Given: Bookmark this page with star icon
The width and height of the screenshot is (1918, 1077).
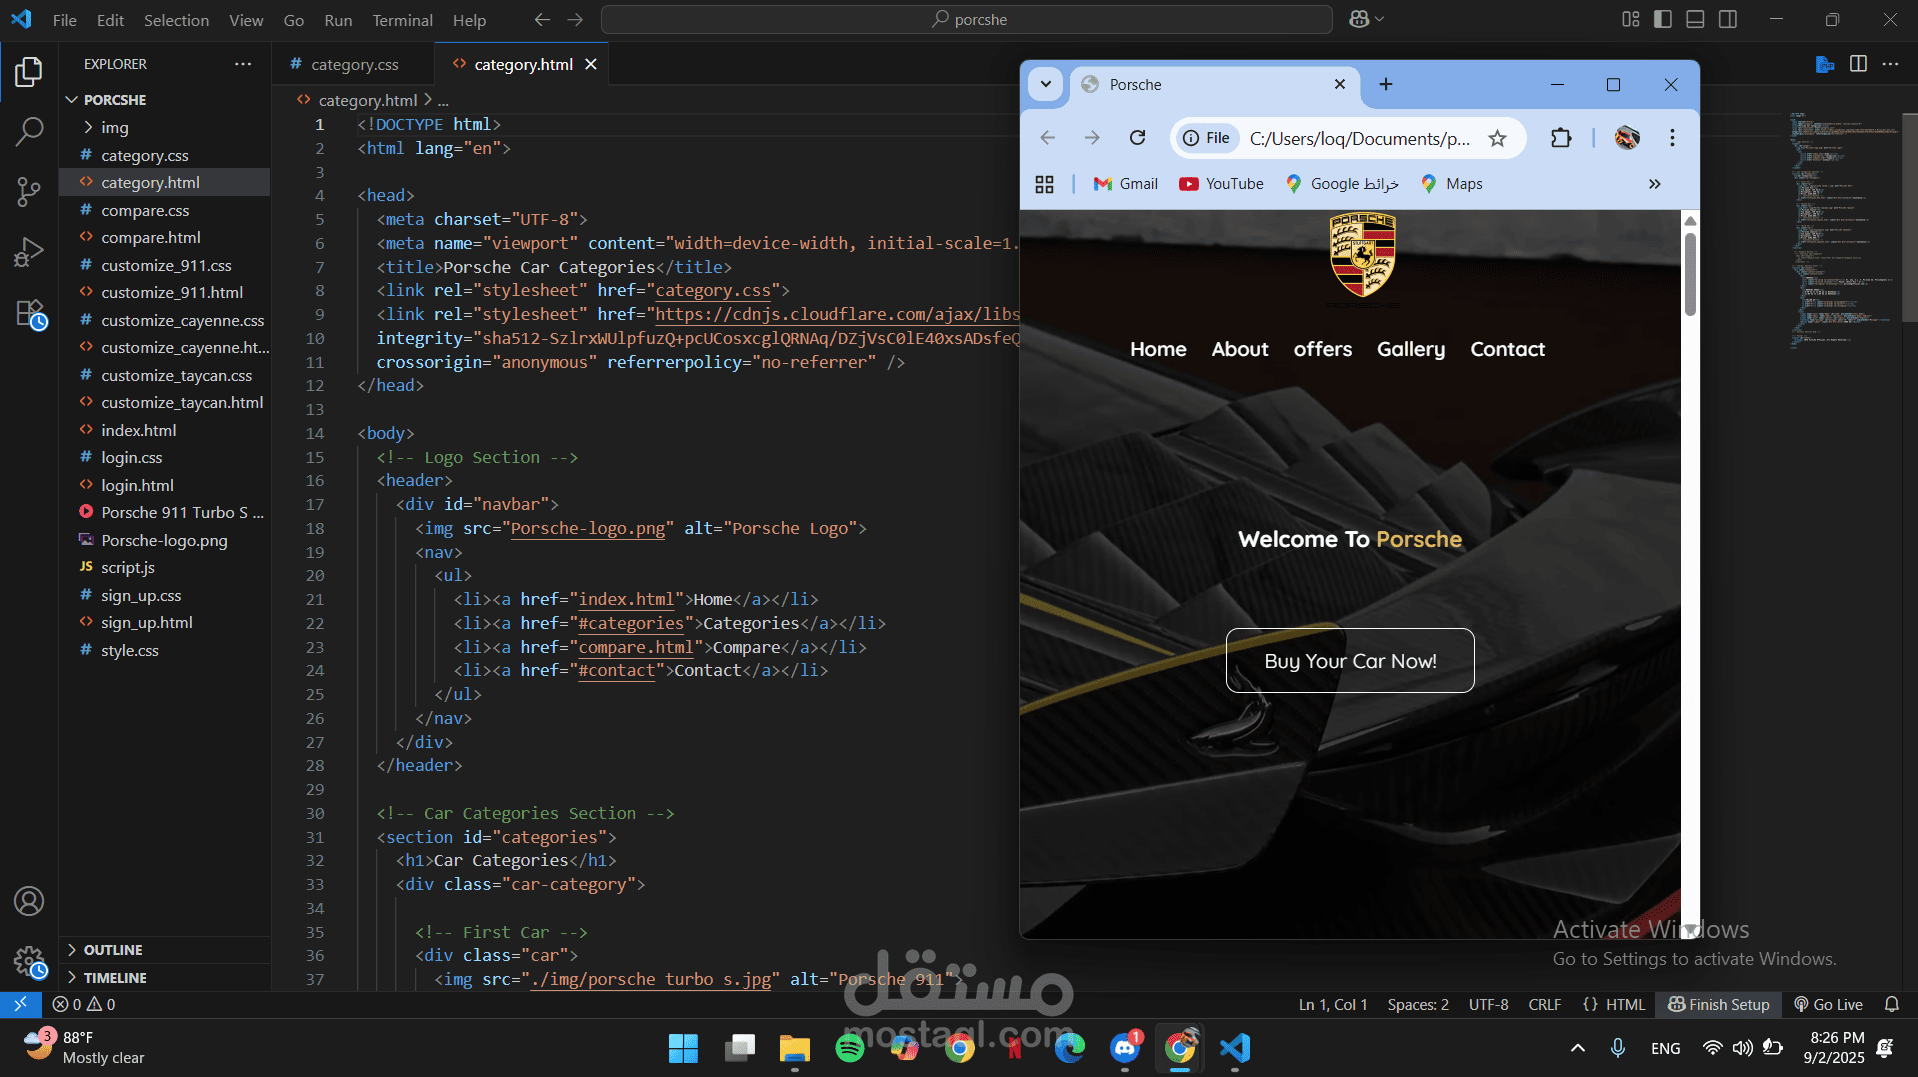Looking at the screenshot, I should (1497, 138).
